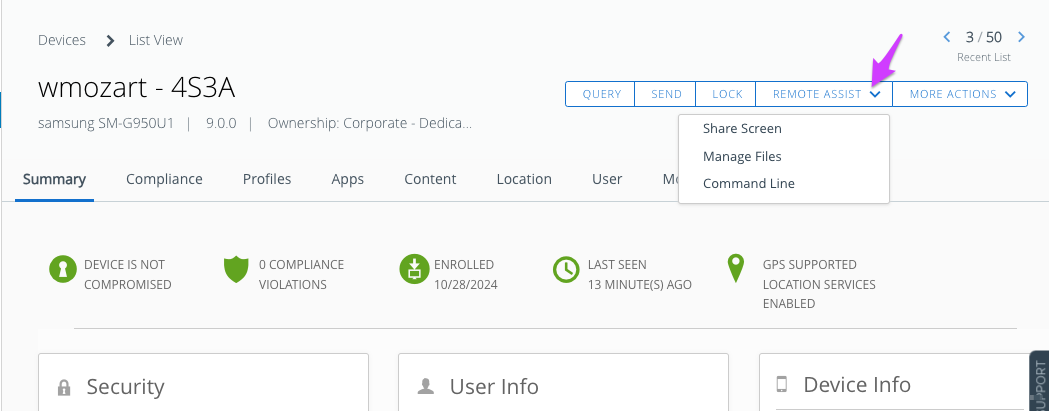Click the GPS location pin icon
The height and width of the screenshot is (411, 1049).
point(736,268)
